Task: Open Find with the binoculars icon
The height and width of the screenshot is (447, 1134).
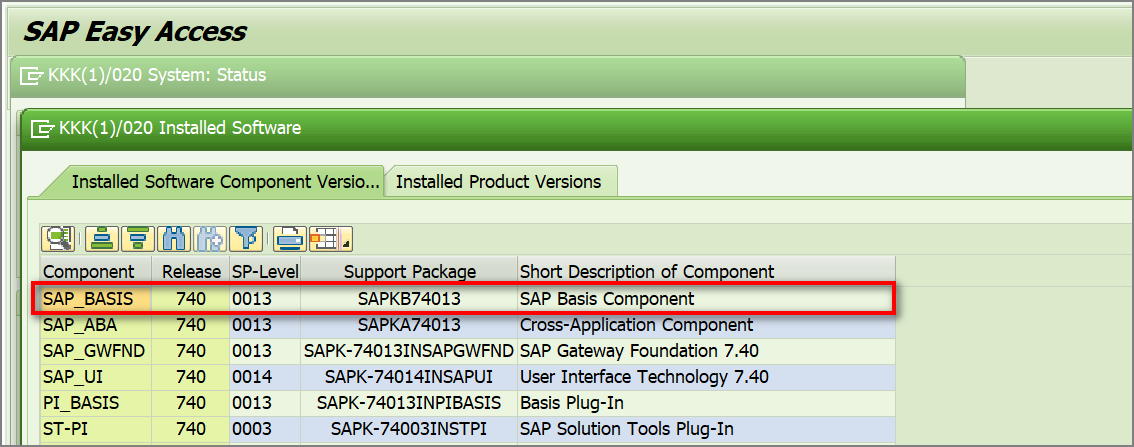Action: click(x=174, y=239)
